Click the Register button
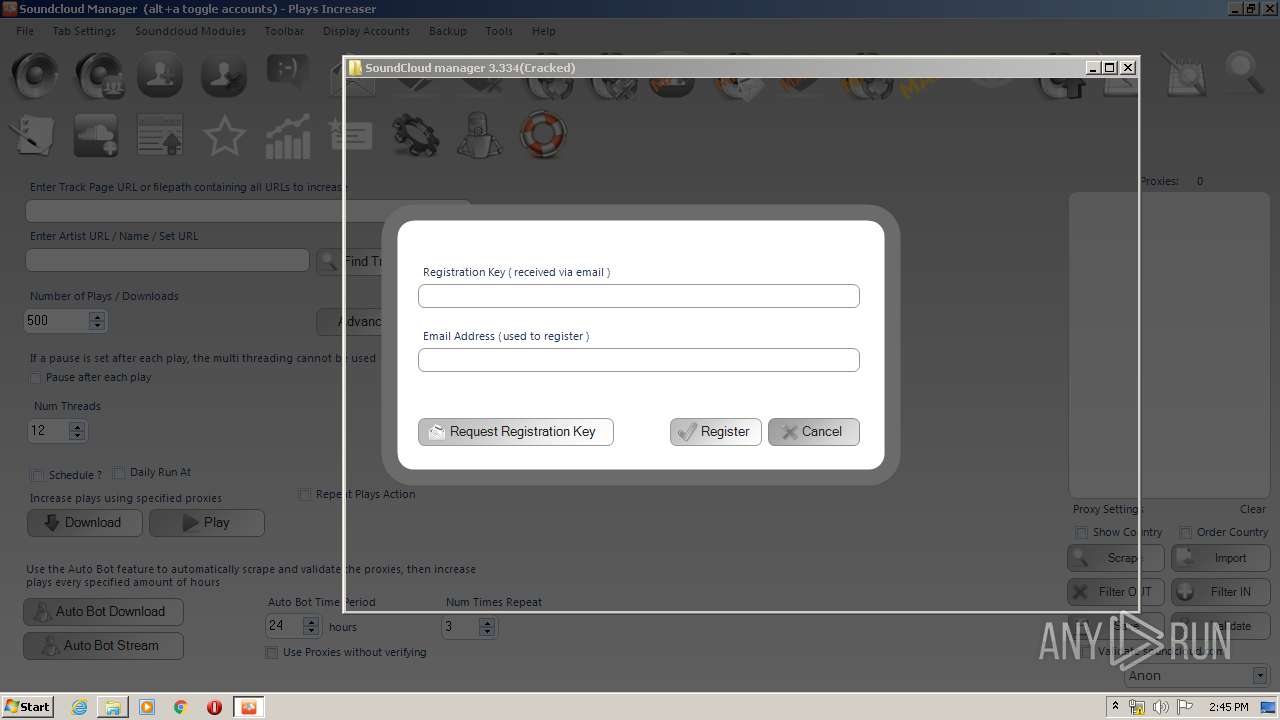Screen dimensions: 1280x720 coord(716,432)
